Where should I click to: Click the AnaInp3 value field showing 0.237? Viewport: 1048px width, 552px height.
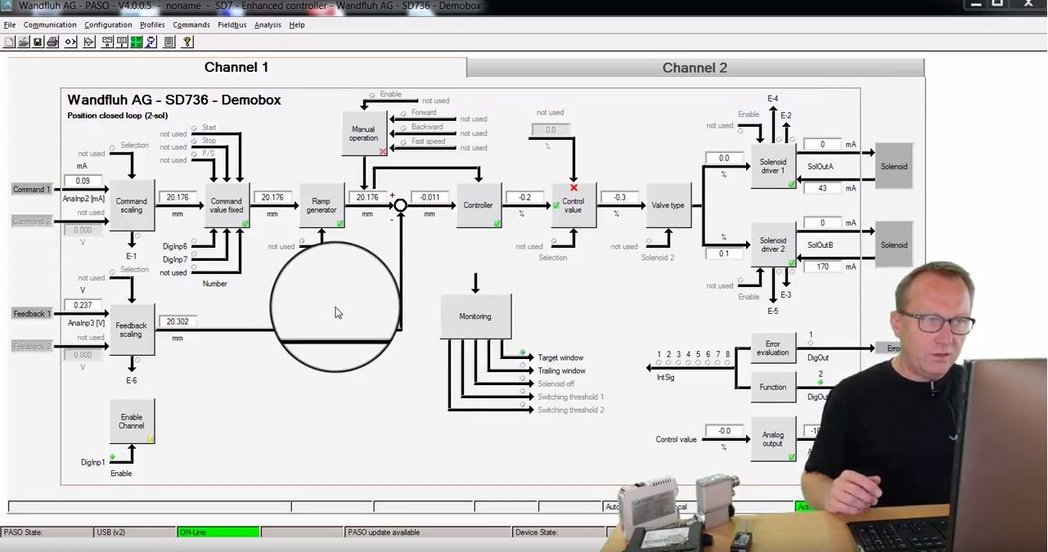coord(83,305)
